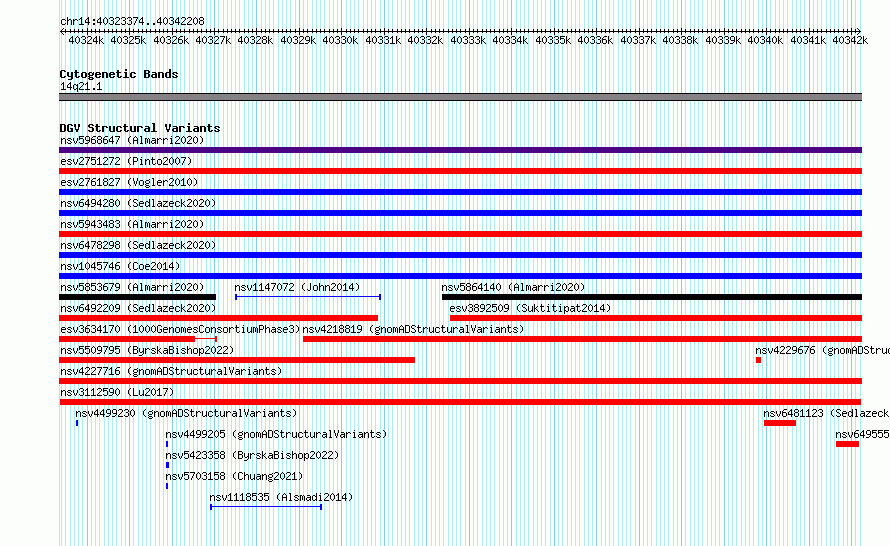Open the nsv6492209 (Sedlazeck2020) label
Screen dimensions: 890x546
click(x=138, y=308)
